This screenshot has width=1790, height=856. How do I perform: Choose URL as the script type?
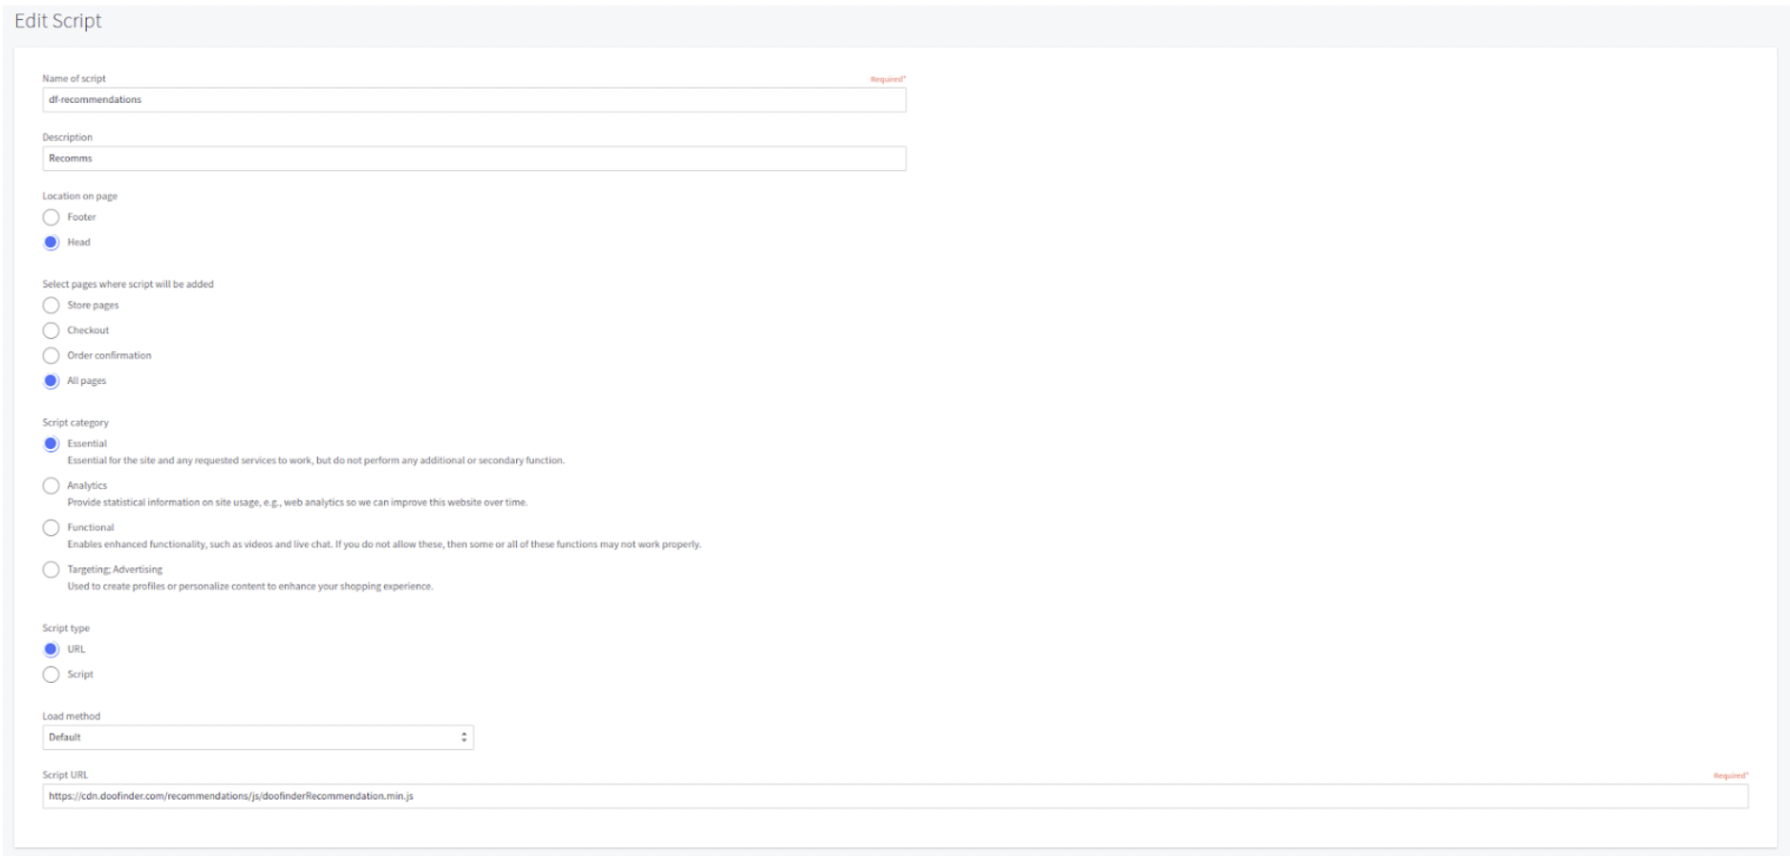pos(51,649)
